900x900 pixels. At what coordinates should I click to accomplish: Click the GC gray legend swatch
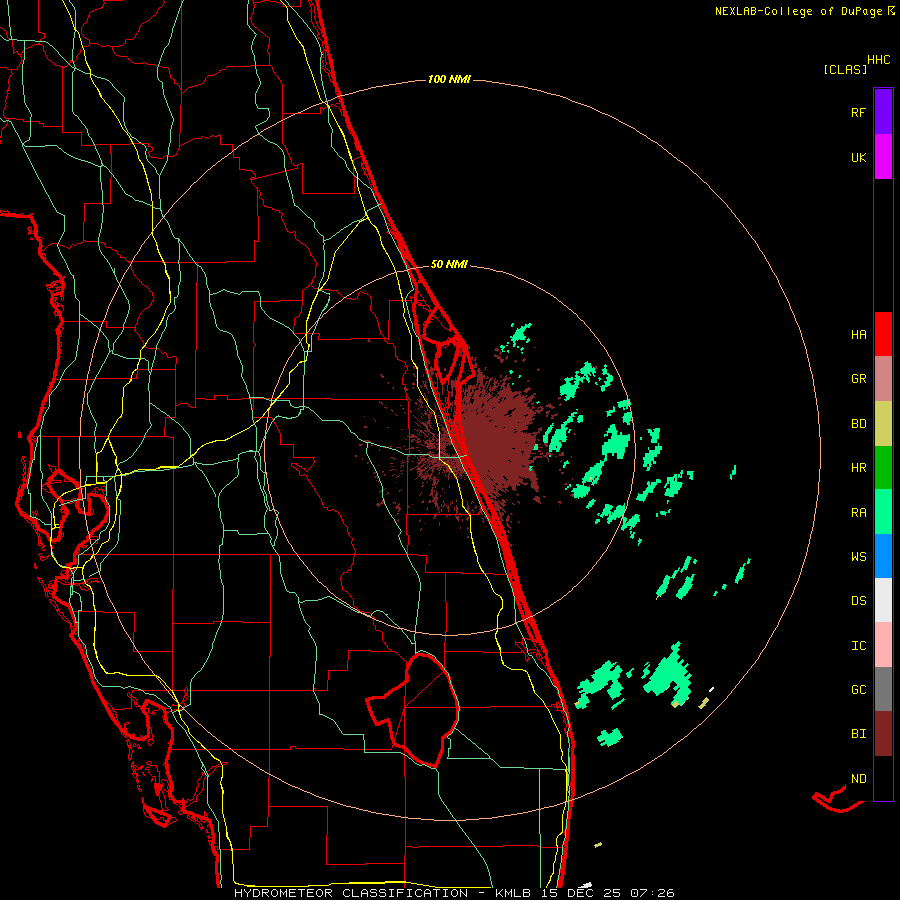[883, 689]
